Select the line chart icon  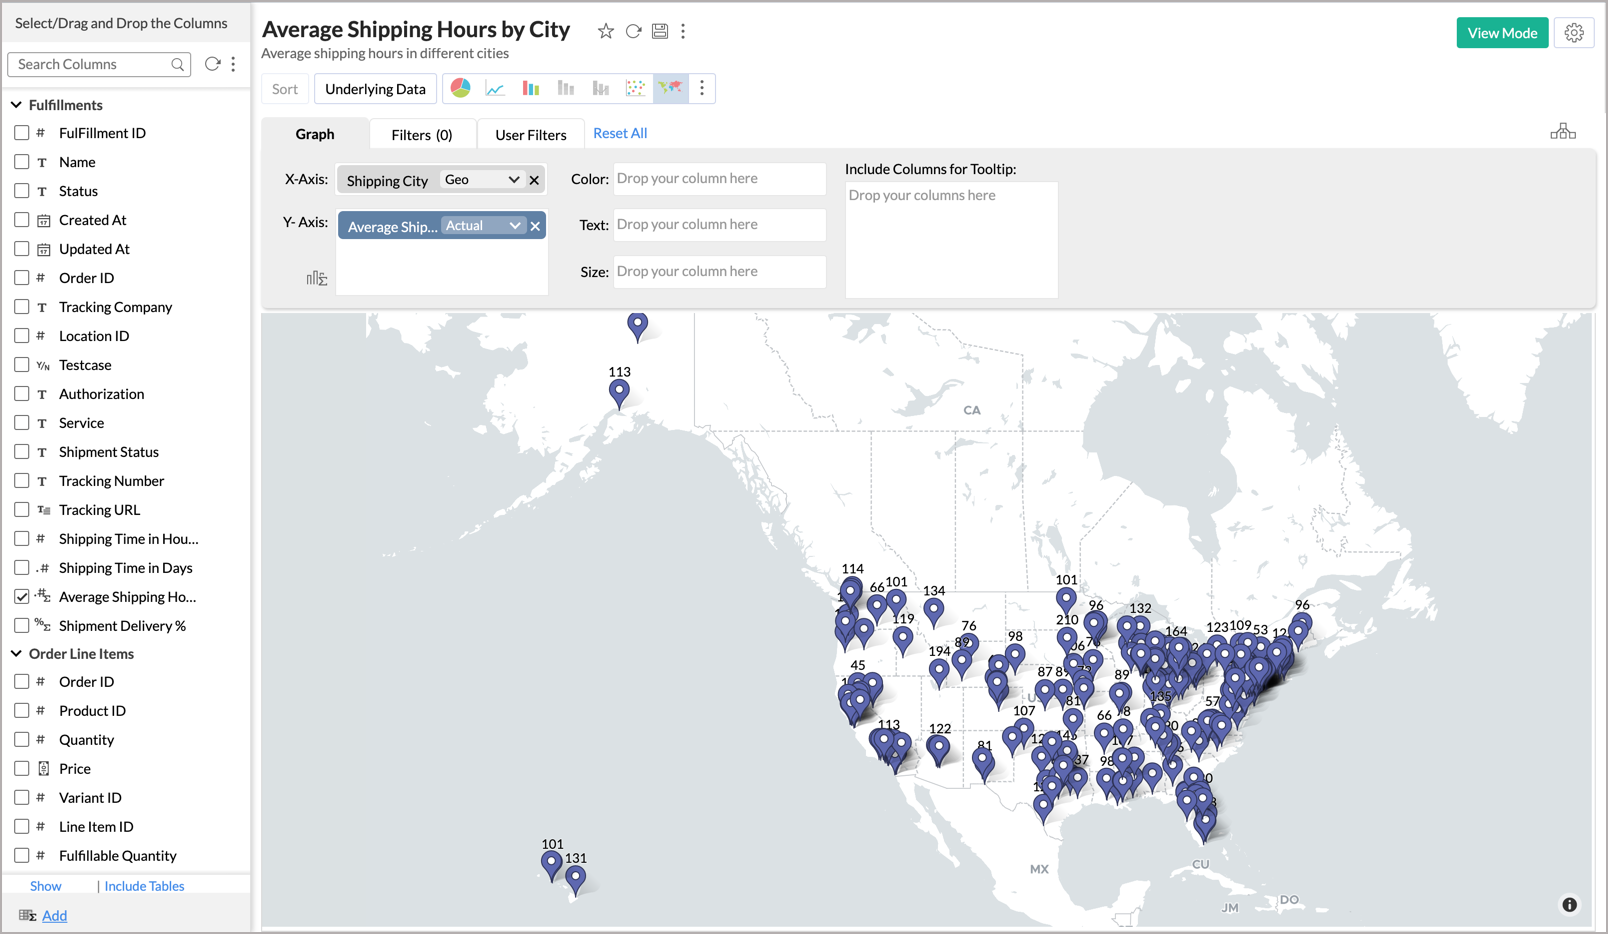pos(495,88)
